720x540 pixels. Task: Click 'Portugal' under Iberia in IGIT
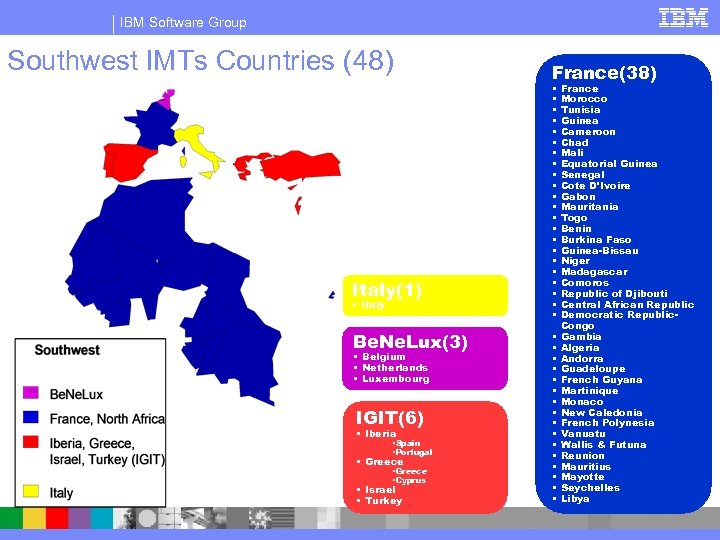413,452
